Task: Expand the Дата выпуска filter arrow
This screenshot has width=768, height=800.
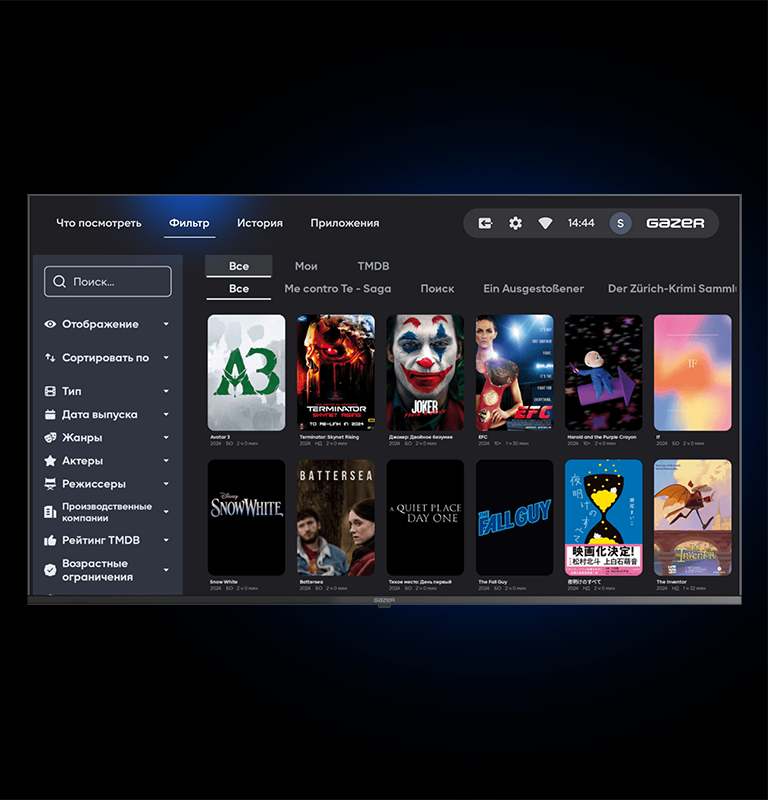Action: 166,414
